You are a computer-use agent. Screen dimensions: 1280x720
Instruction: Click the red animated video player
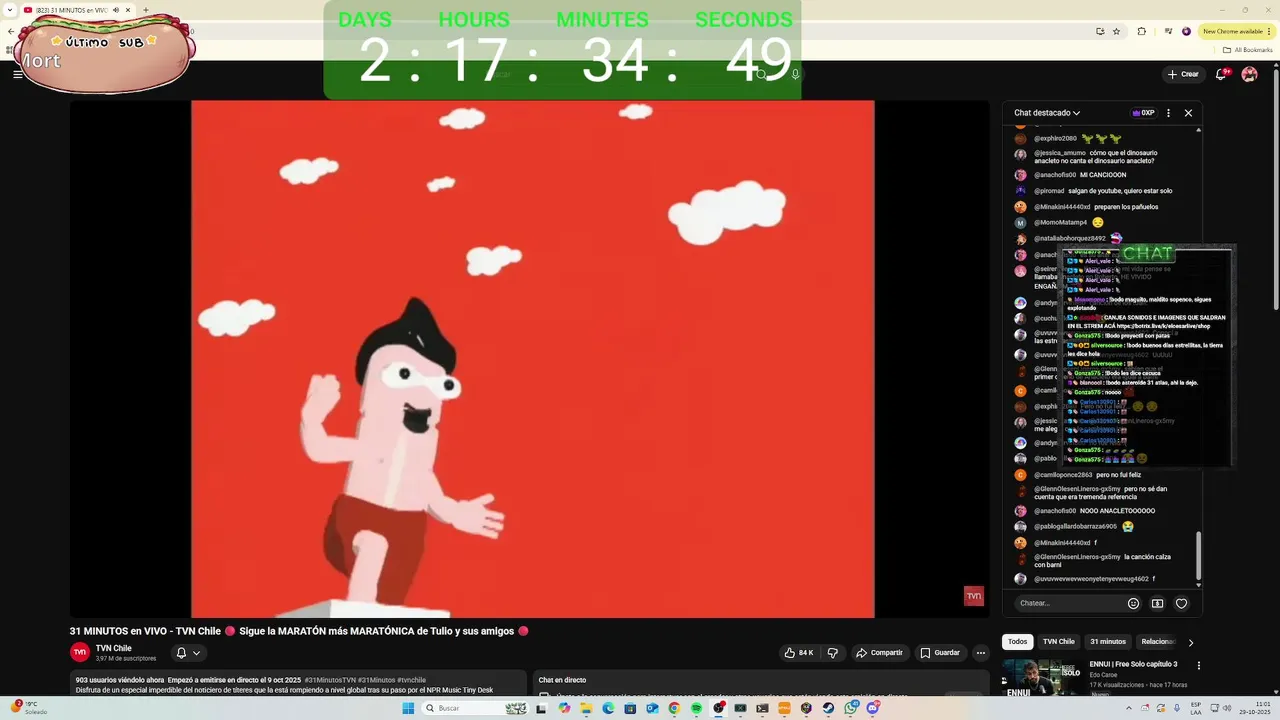pos(532,359)
